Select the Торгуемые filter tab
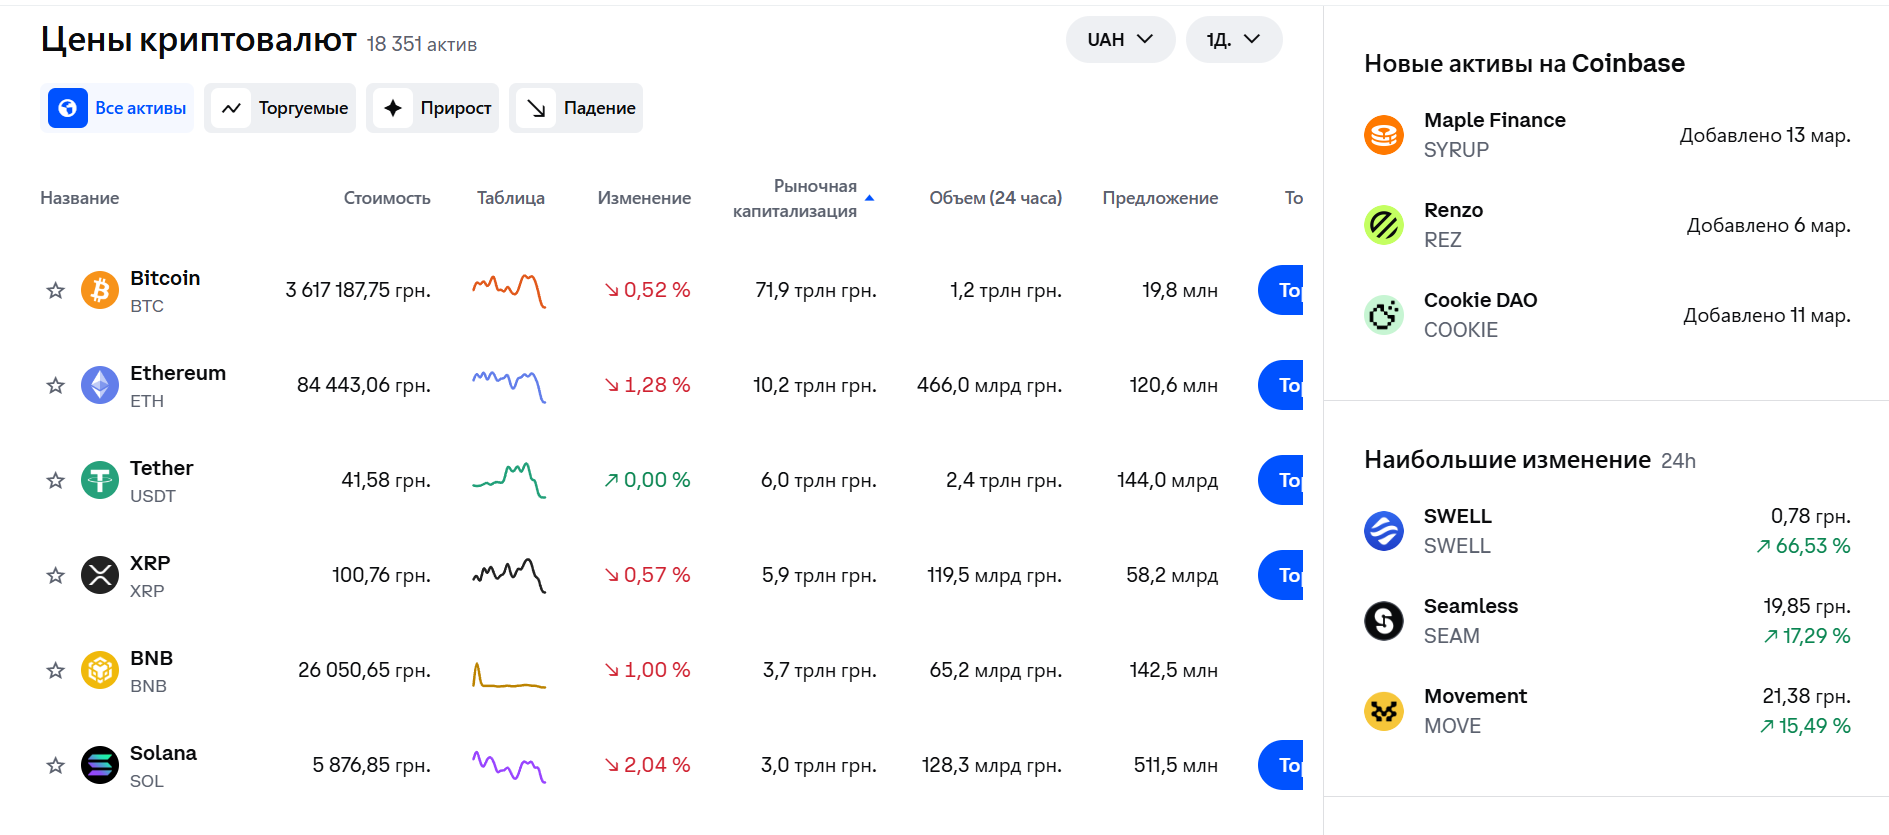This screenshot has height=835, width=1889. (x=280, y=108)
